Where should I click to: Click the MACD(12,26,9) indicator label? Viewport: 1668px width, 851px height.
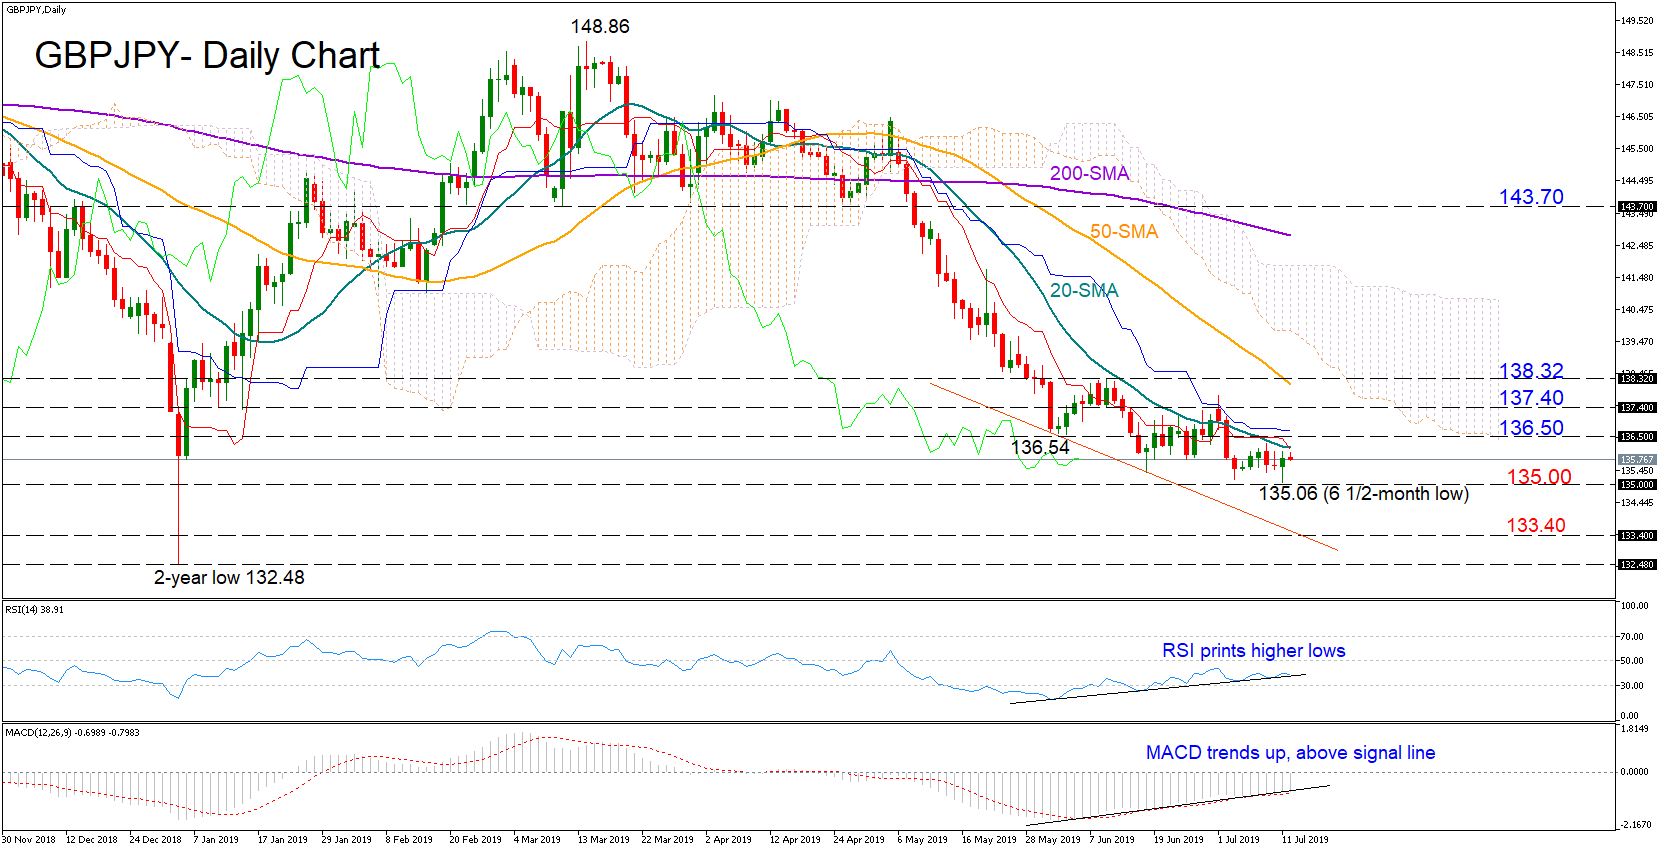click(72, 732)
